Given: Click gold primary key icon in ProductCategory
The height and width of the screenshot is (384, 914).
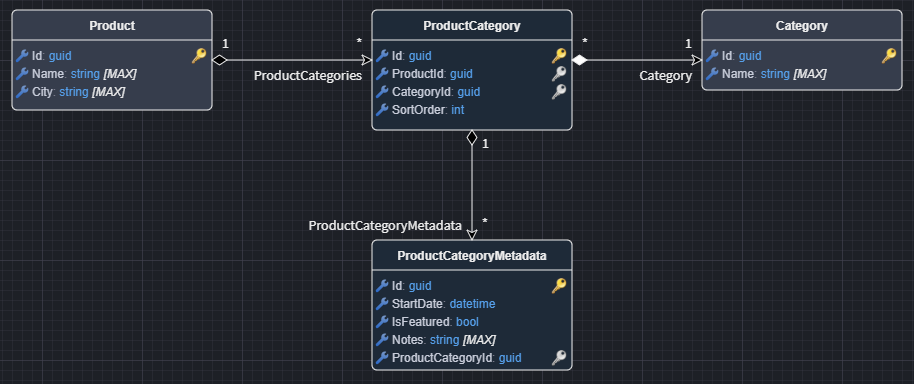Looking at the screenshot, I should click(x=559, y=56).
